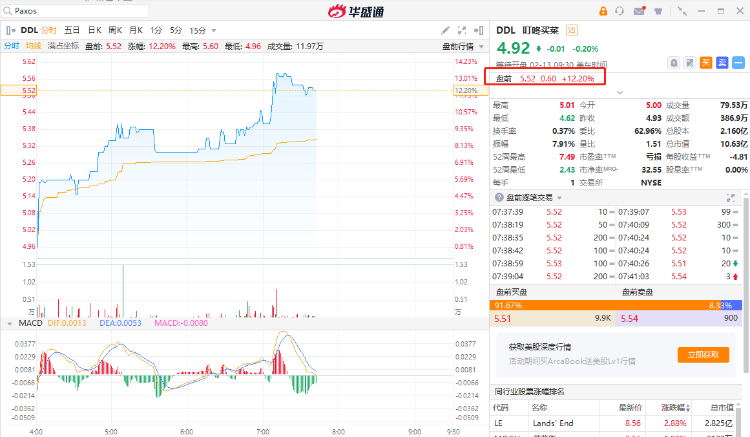Expand the chevron below pre-market quote
The width and height of the screenshot is (750, 437).
[620, 92]
